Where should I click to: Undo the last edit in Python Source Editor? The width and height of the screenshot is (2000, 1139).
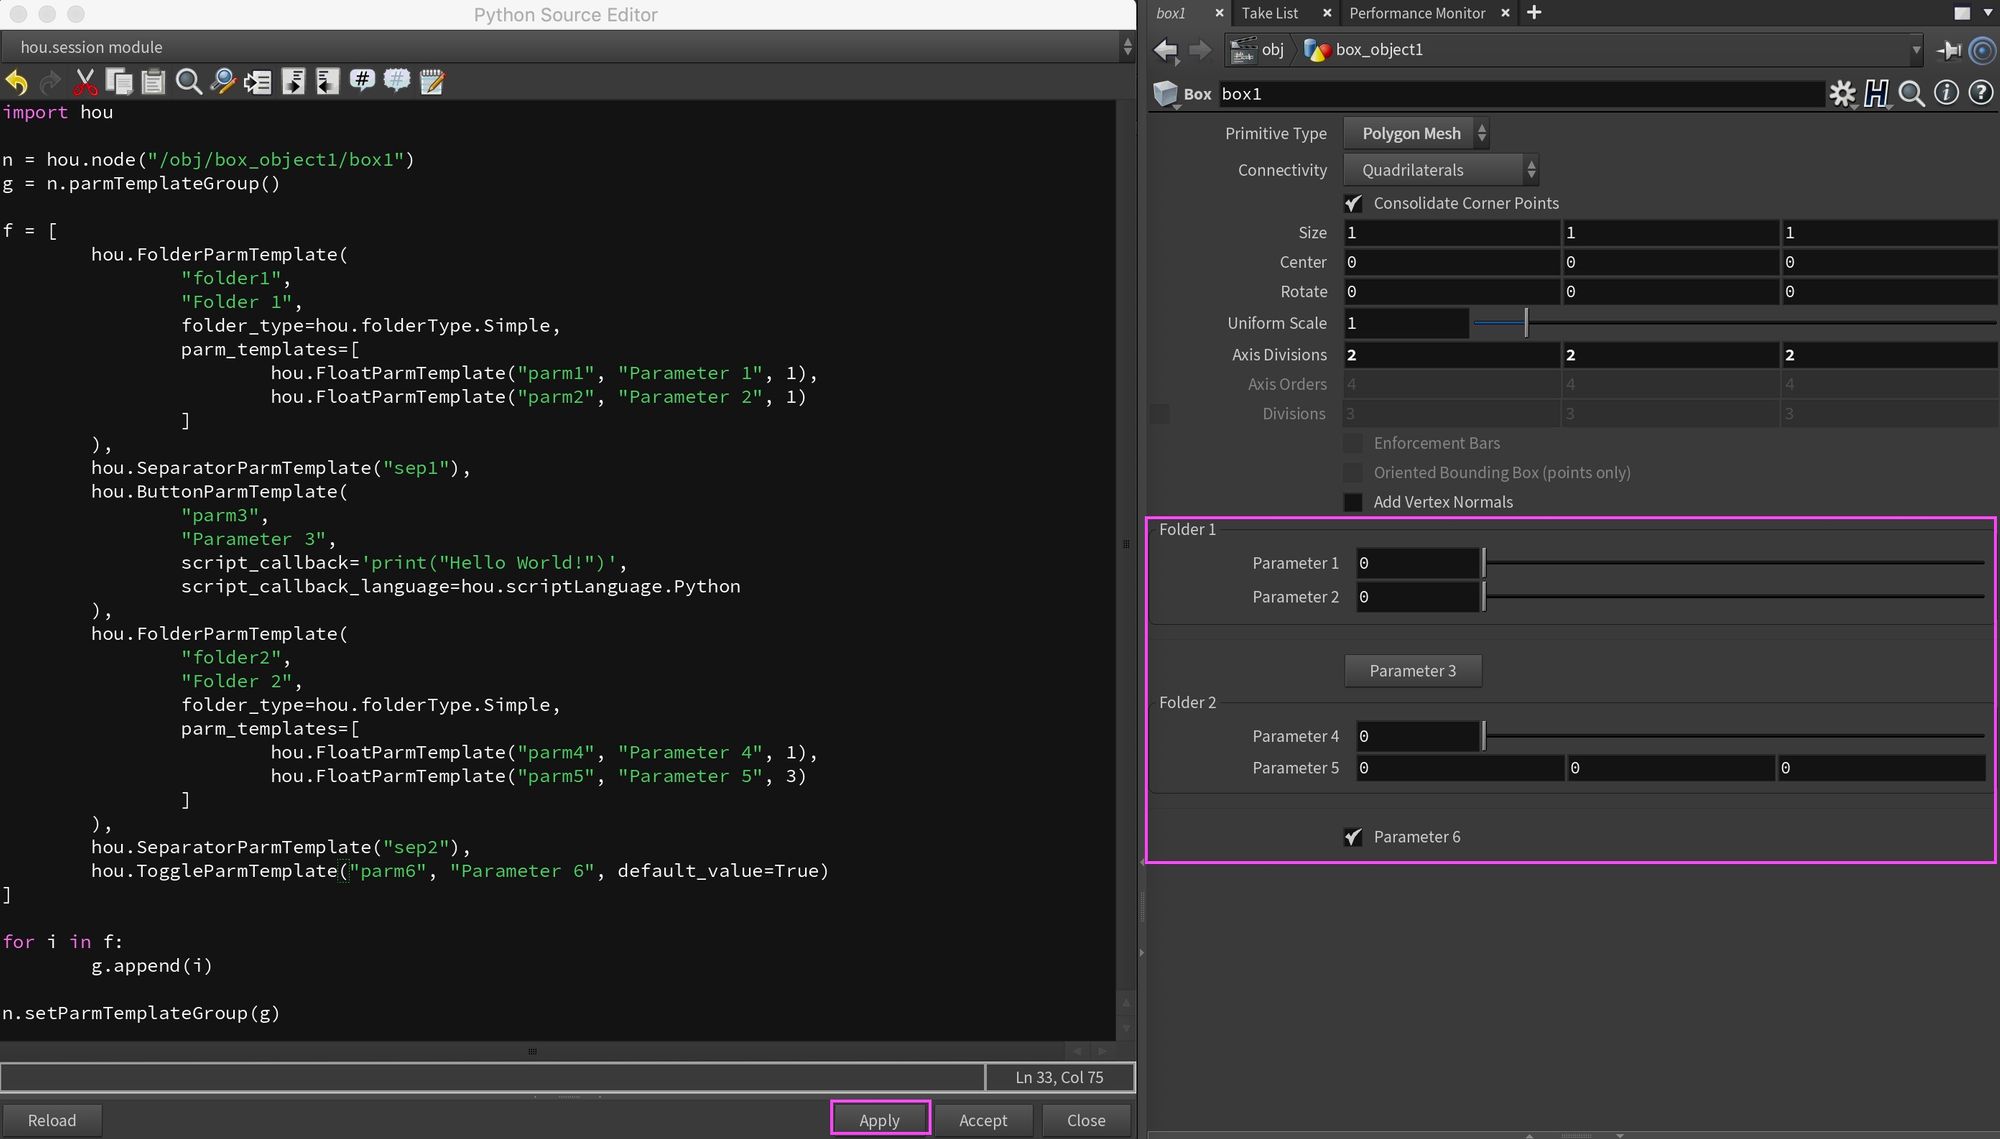[x=17, y=82]
